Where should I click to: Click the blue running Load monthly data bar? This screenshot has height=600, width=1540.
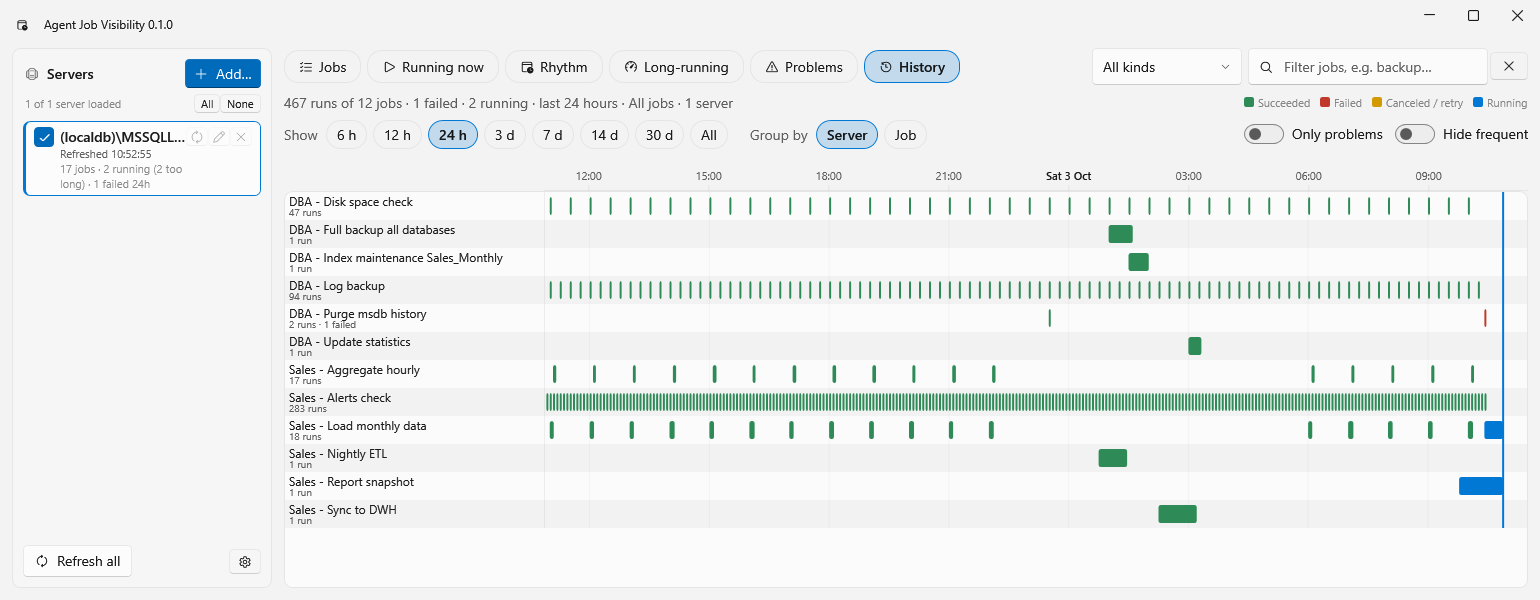coord(1493,430)
